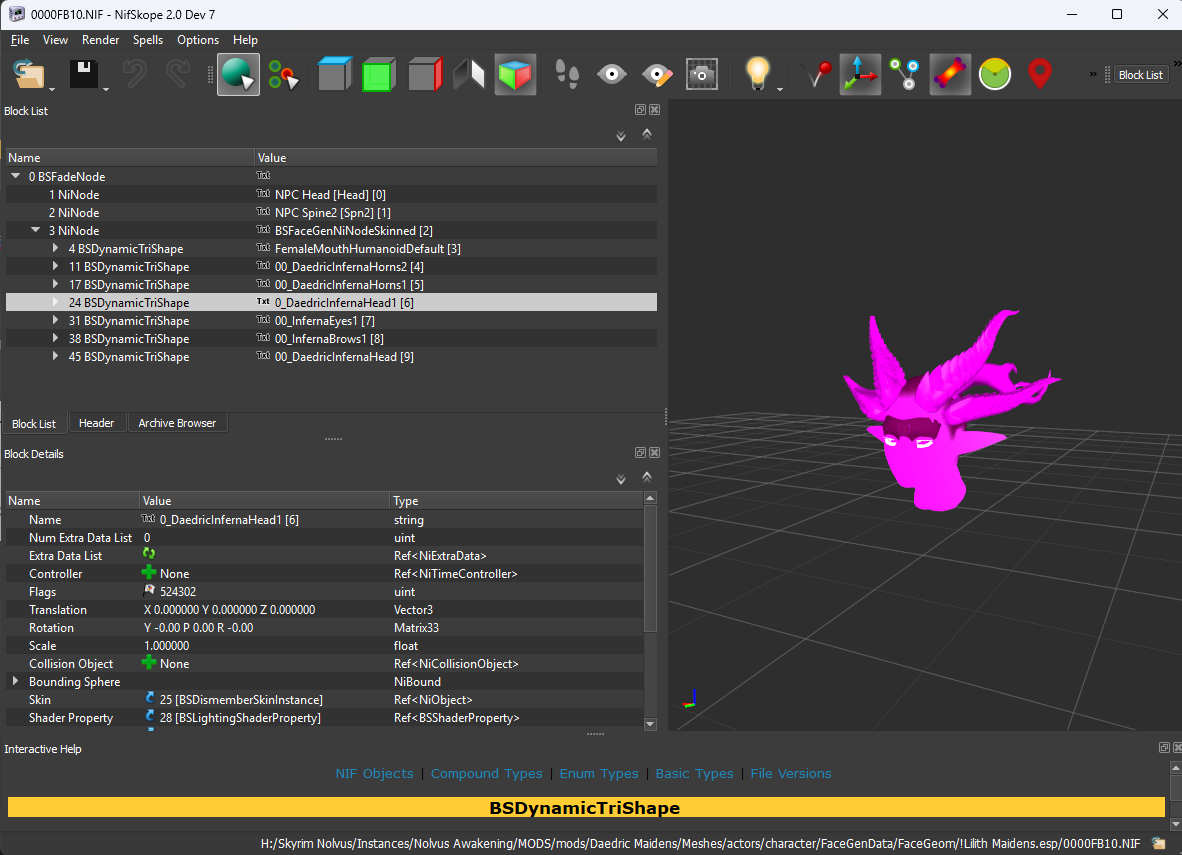Click Shader Property link arrow icon
Viewport: 1182px width, 855px height.
coord(149,717)
